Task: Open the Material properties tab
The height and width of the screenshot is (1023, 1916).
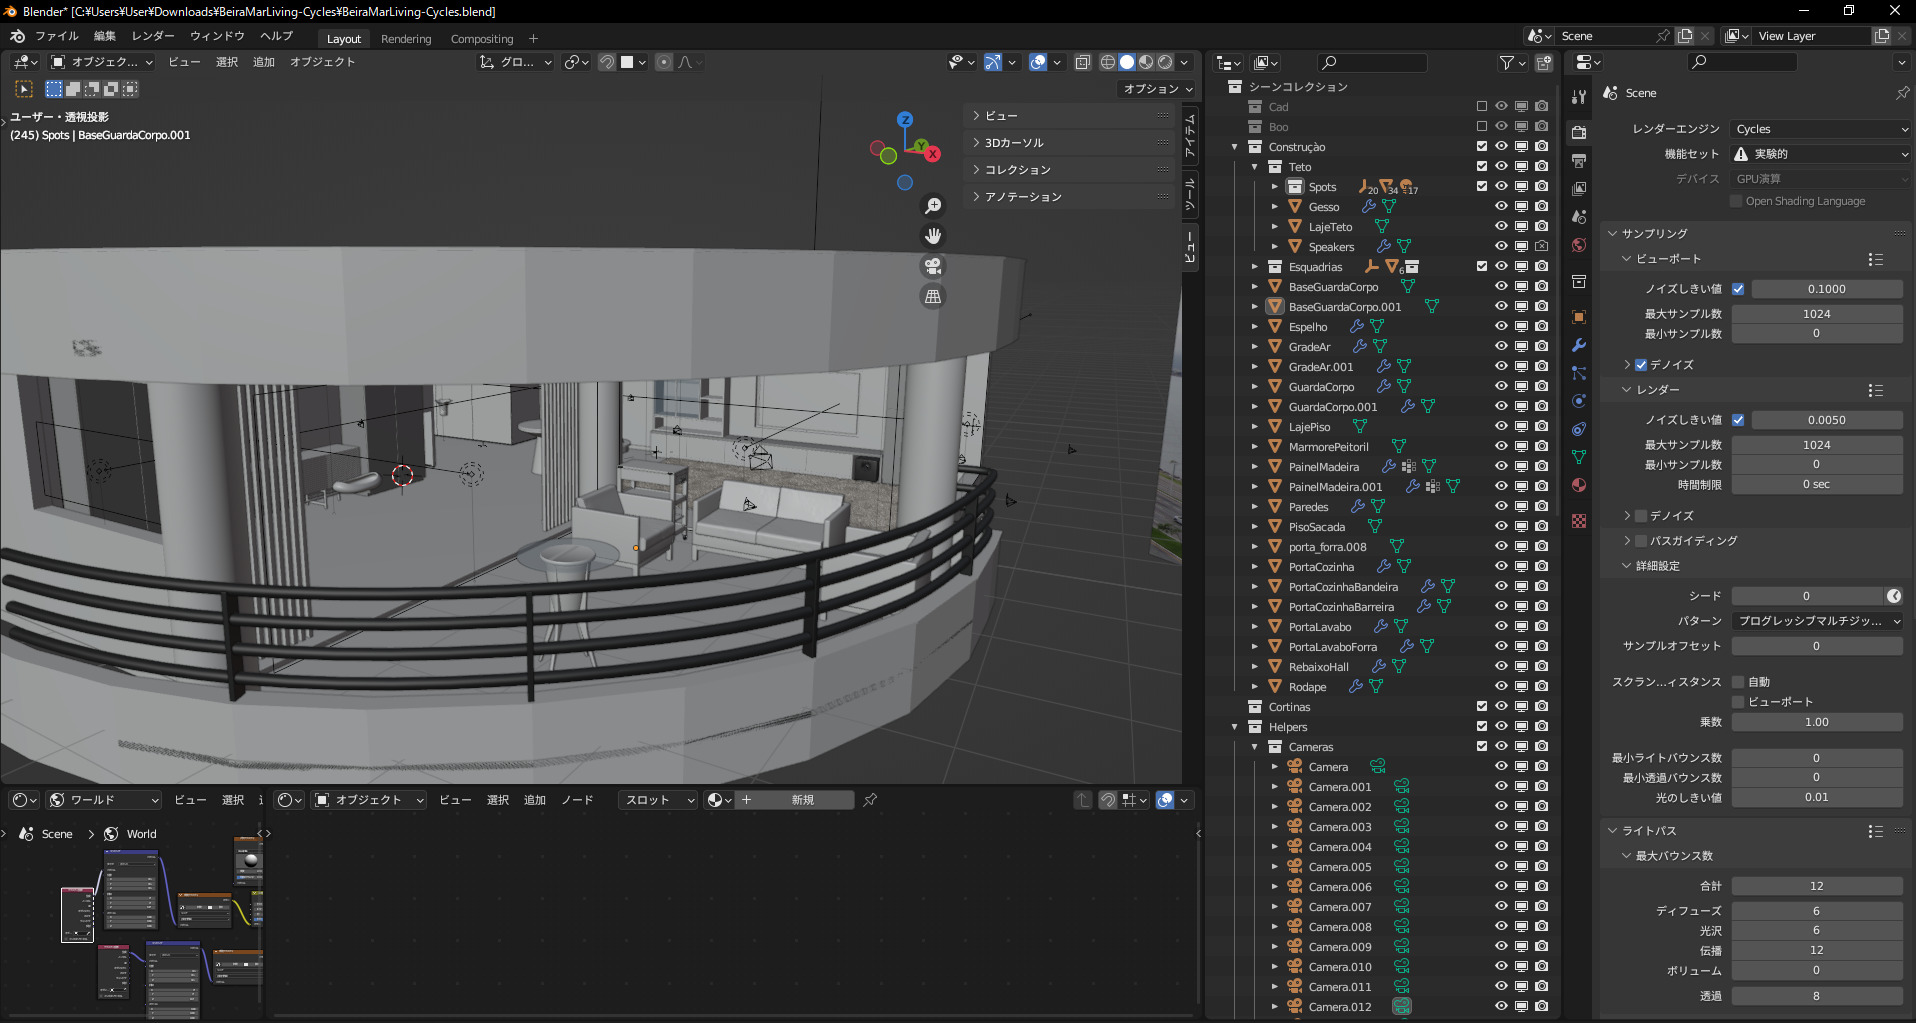Action: coord(1579,485)
